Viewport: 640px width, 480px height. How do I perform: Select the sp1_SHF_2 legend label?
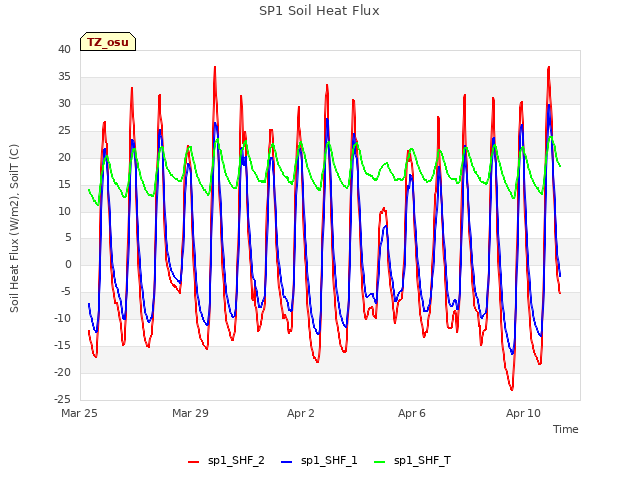coord(236,460)
